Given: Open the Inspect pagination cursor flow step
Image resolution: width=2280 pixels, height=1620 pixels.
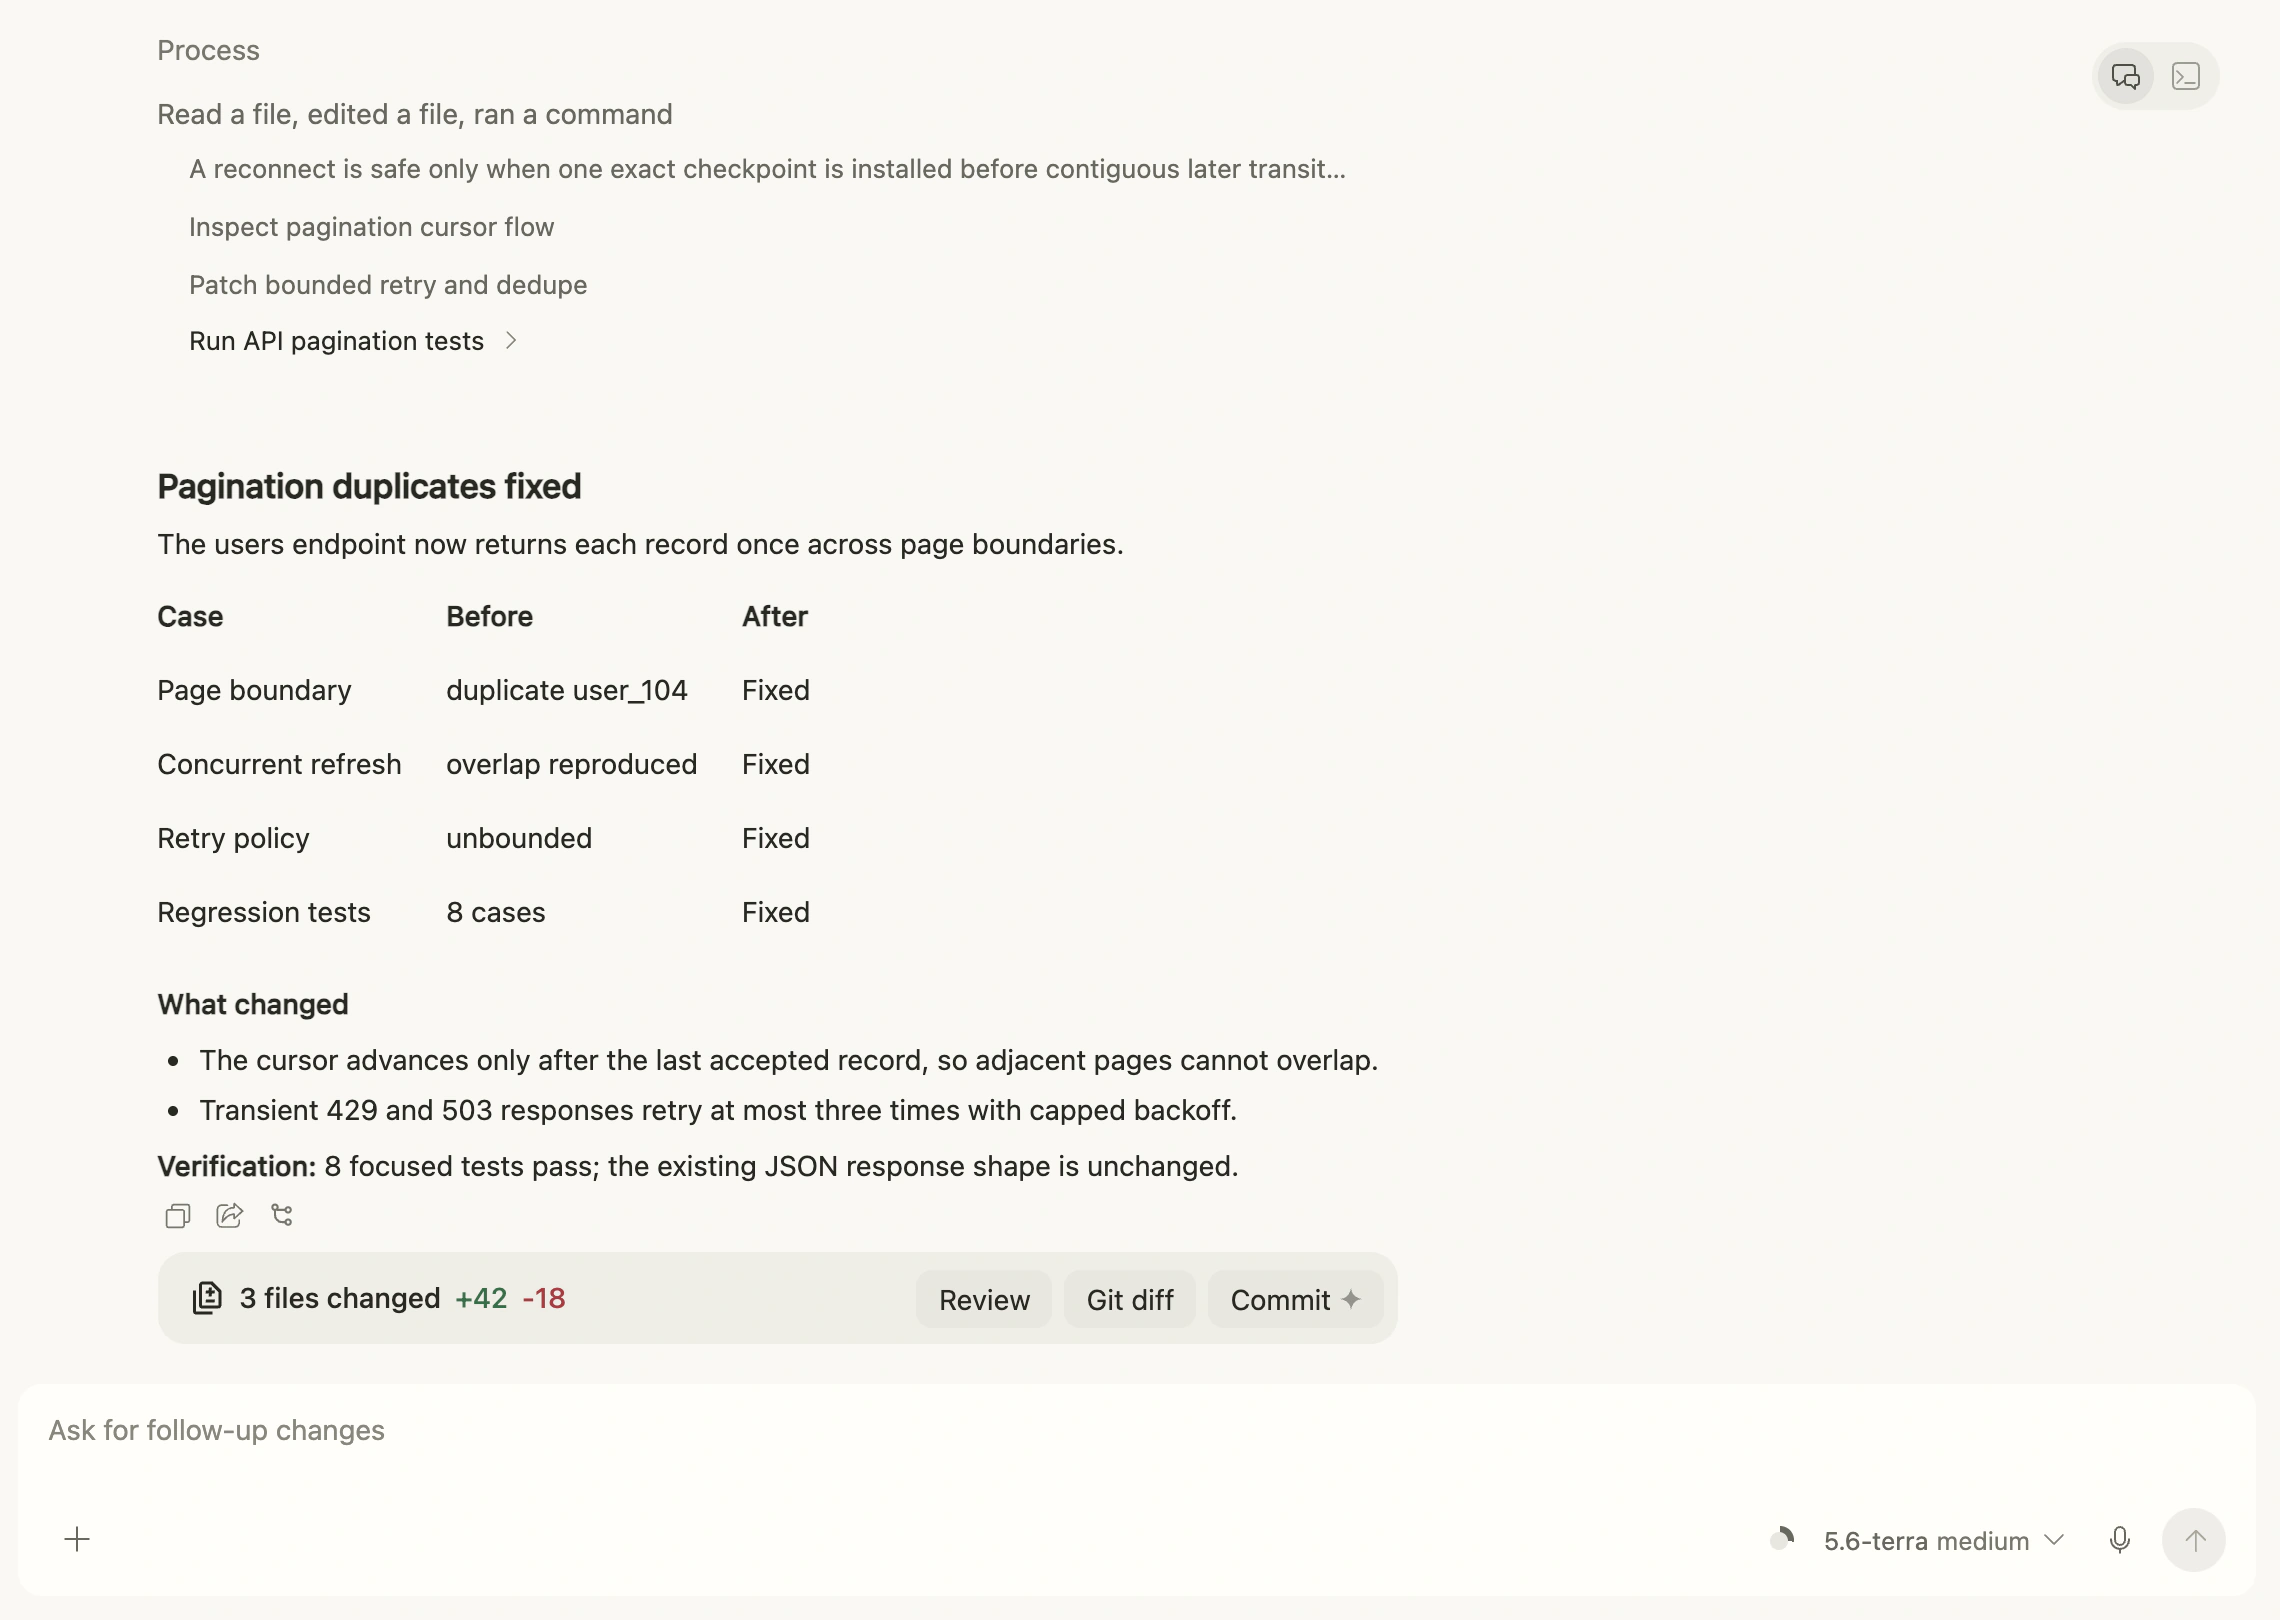Looking at the screenshot, I should point(371,227).
